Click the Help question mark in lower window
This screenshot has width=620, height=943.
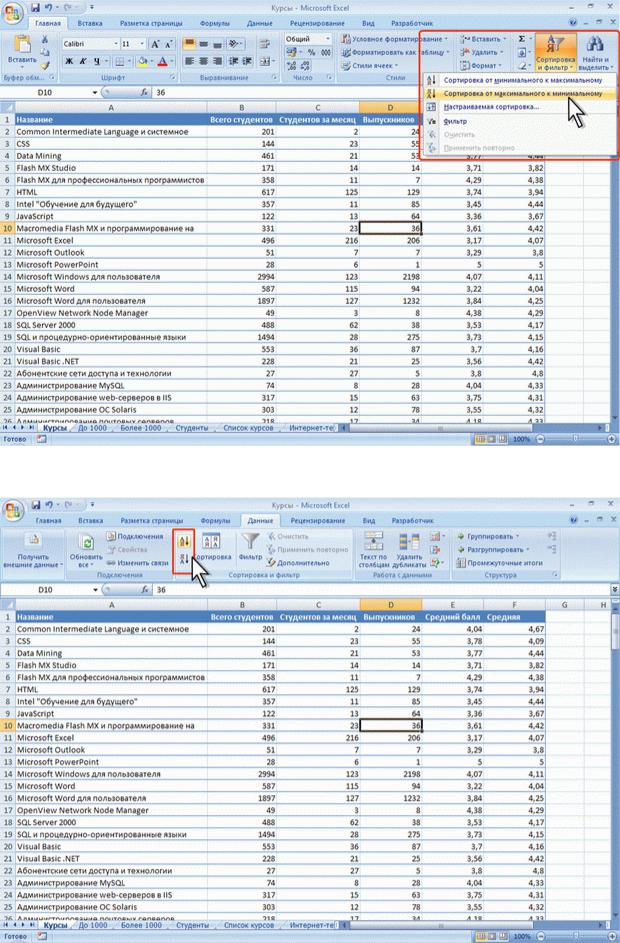coord(572,520)
